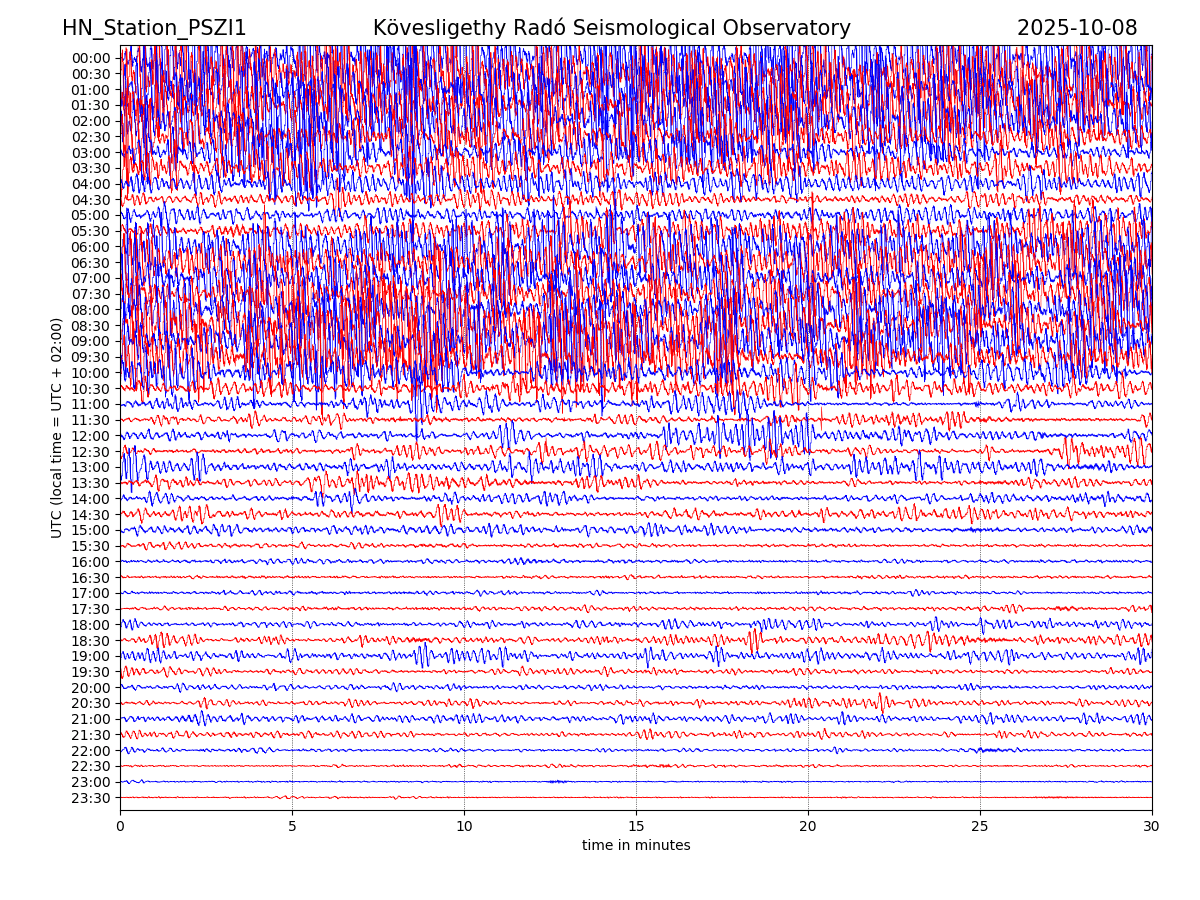Select the 5 minute axis tick
1200x900 pixels.
pos(292,826)
